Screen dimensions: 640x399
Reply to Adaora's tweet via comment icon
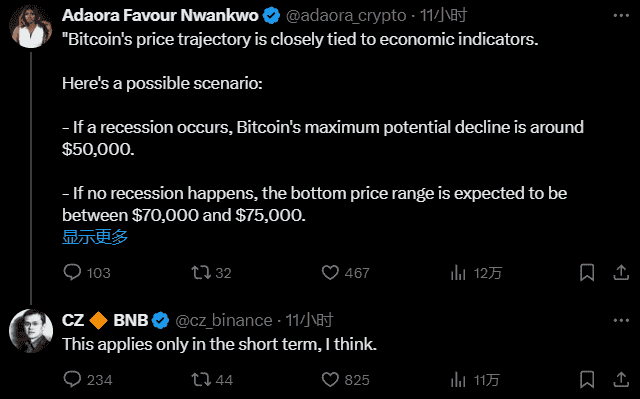(x=72, y=272)
